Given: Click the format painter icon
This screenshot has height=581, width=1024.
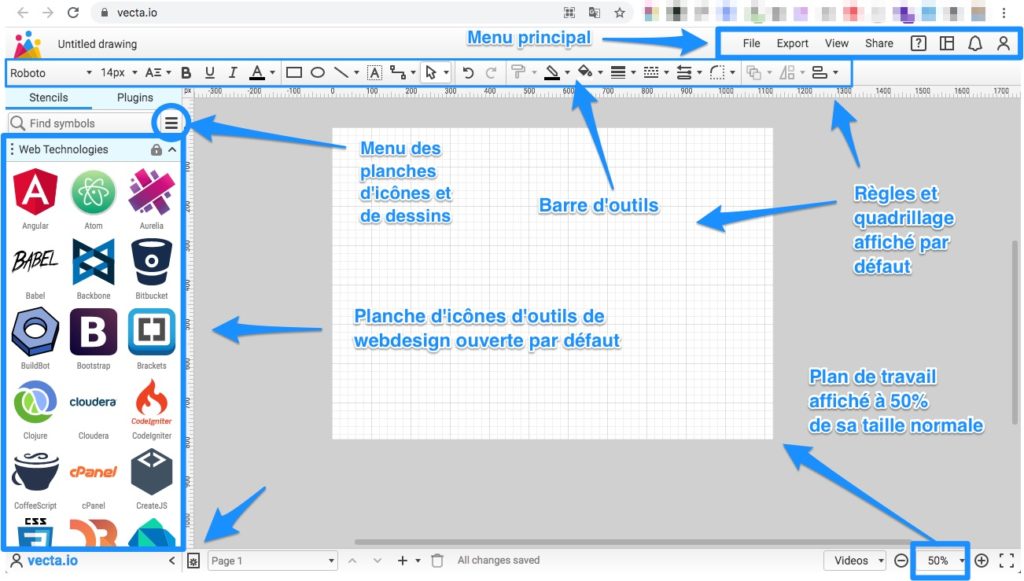Looking at the screenshot, I should click(518, 72).
